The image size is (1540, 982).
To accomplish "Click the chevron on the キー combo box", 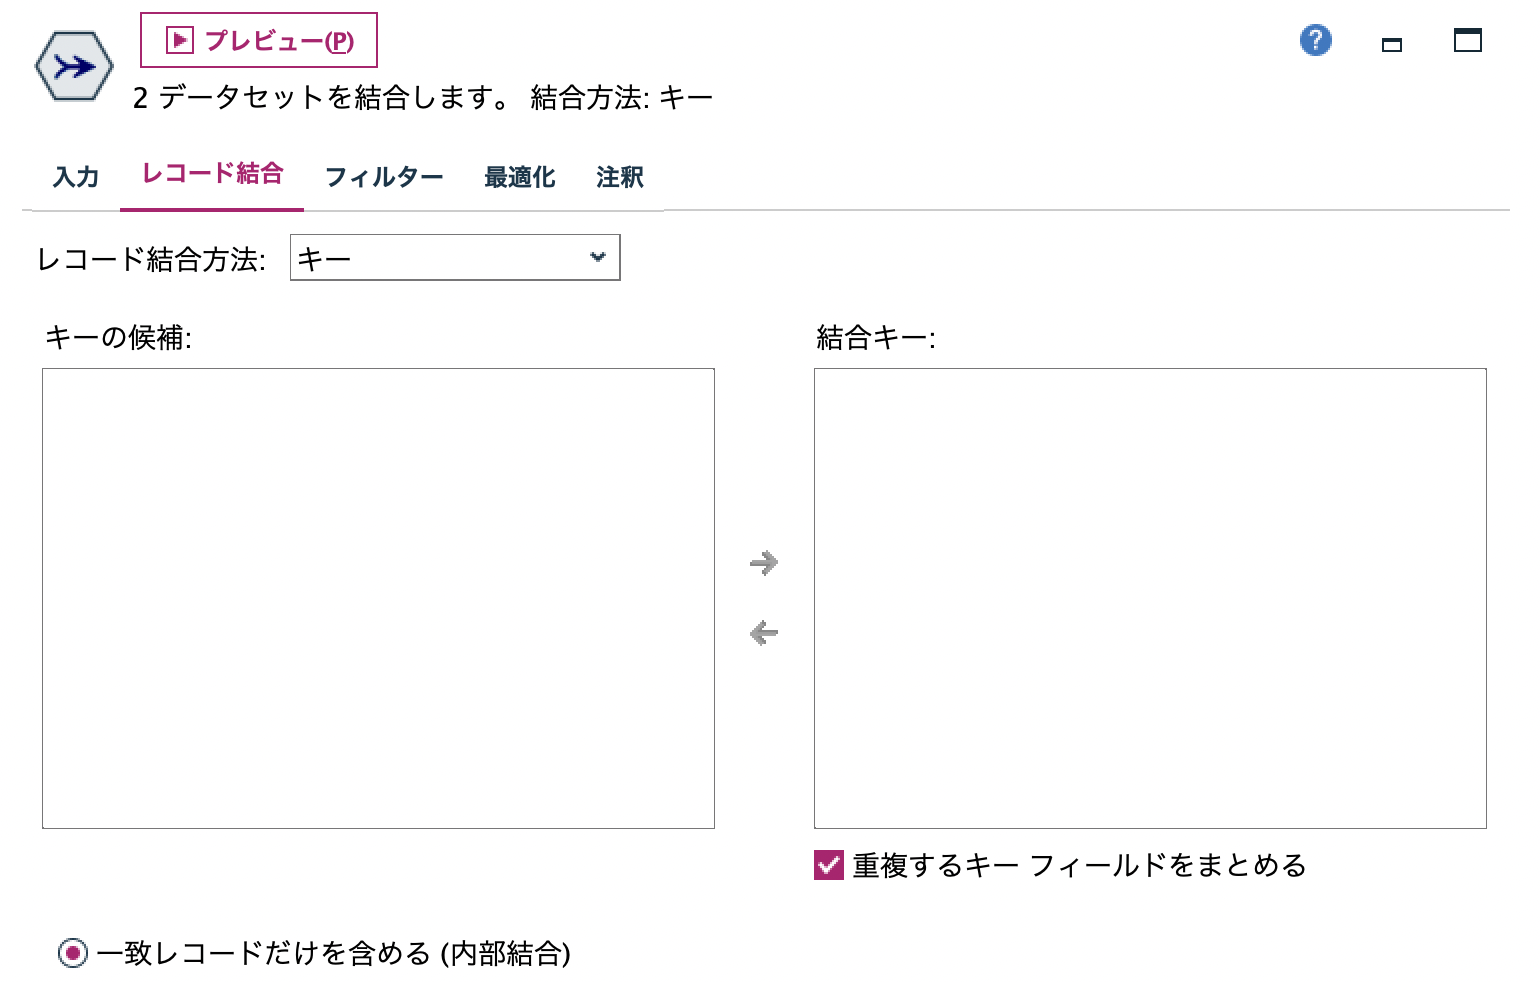I will pyautogui.click(x=597, y=257).
